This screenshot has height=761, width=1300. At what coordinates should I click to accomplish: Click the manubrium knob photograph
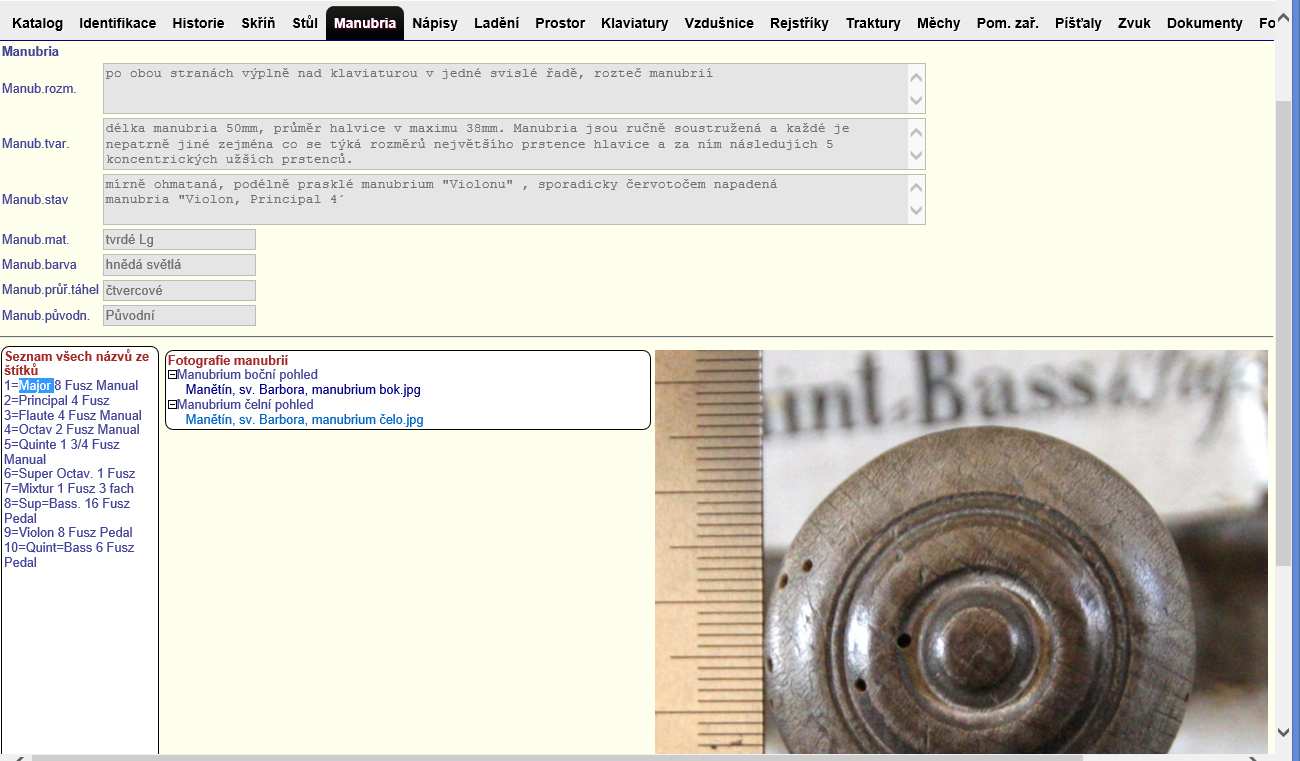(961, 552)
